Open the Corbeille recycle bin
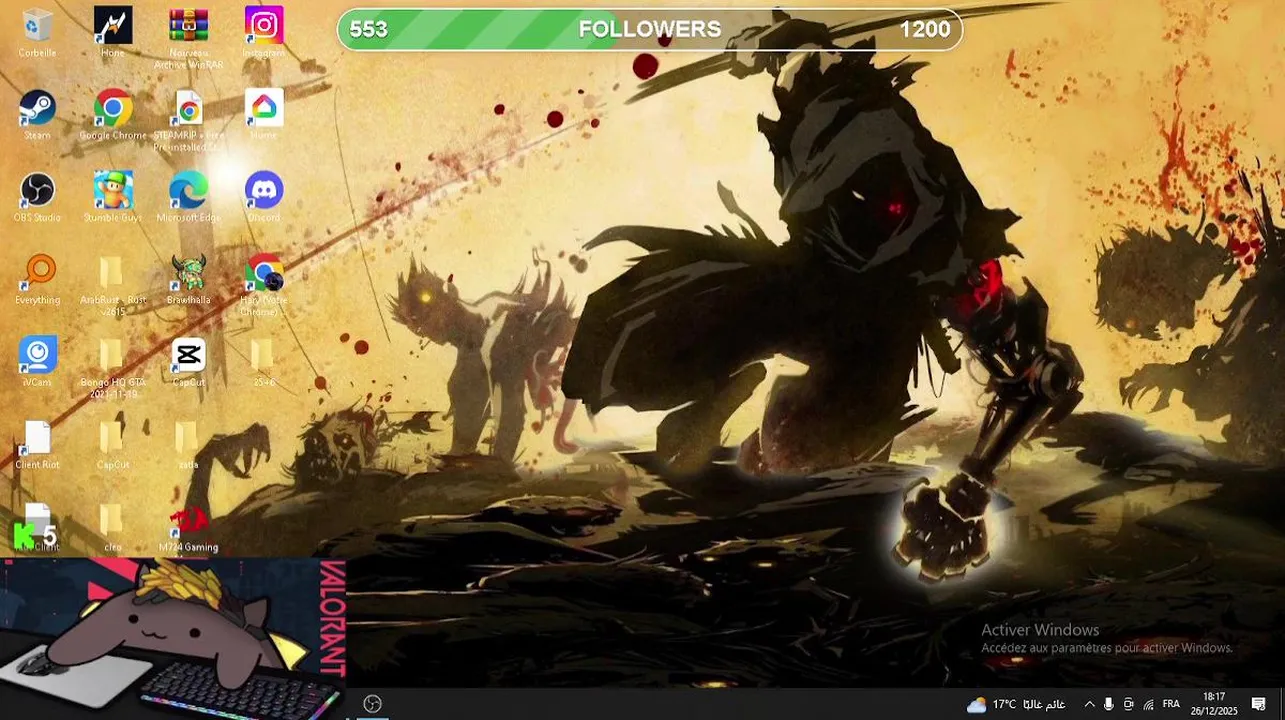The image size is (1285, 720). [x=37, y=32]
